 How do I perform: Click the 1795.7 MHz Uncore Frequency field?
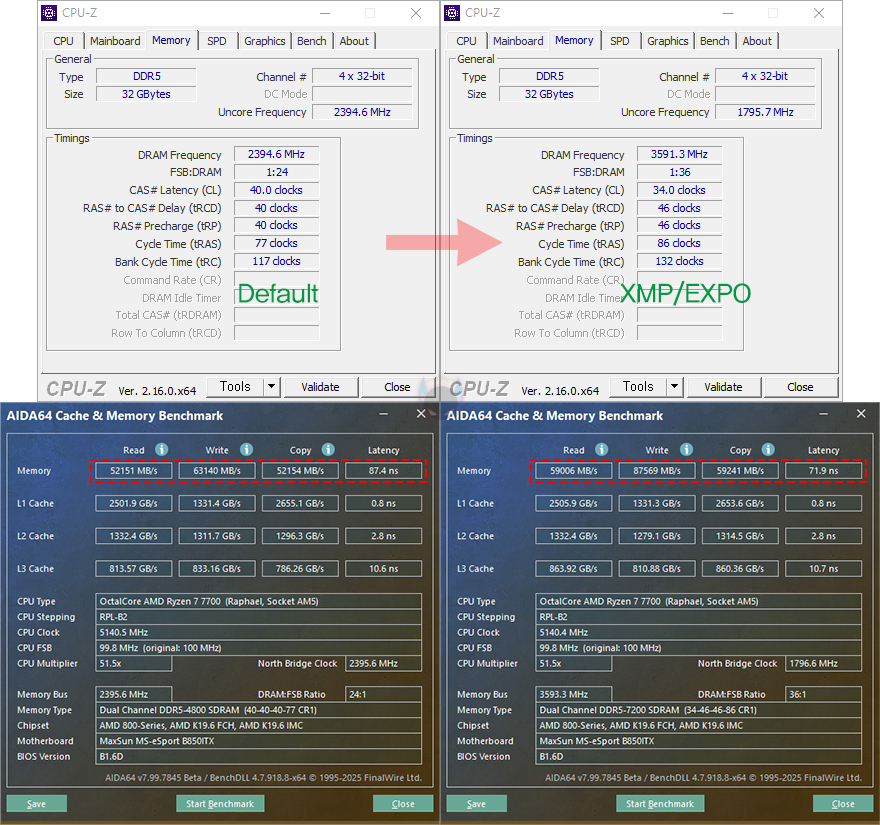pyautogui.click(x=766, y=112)
